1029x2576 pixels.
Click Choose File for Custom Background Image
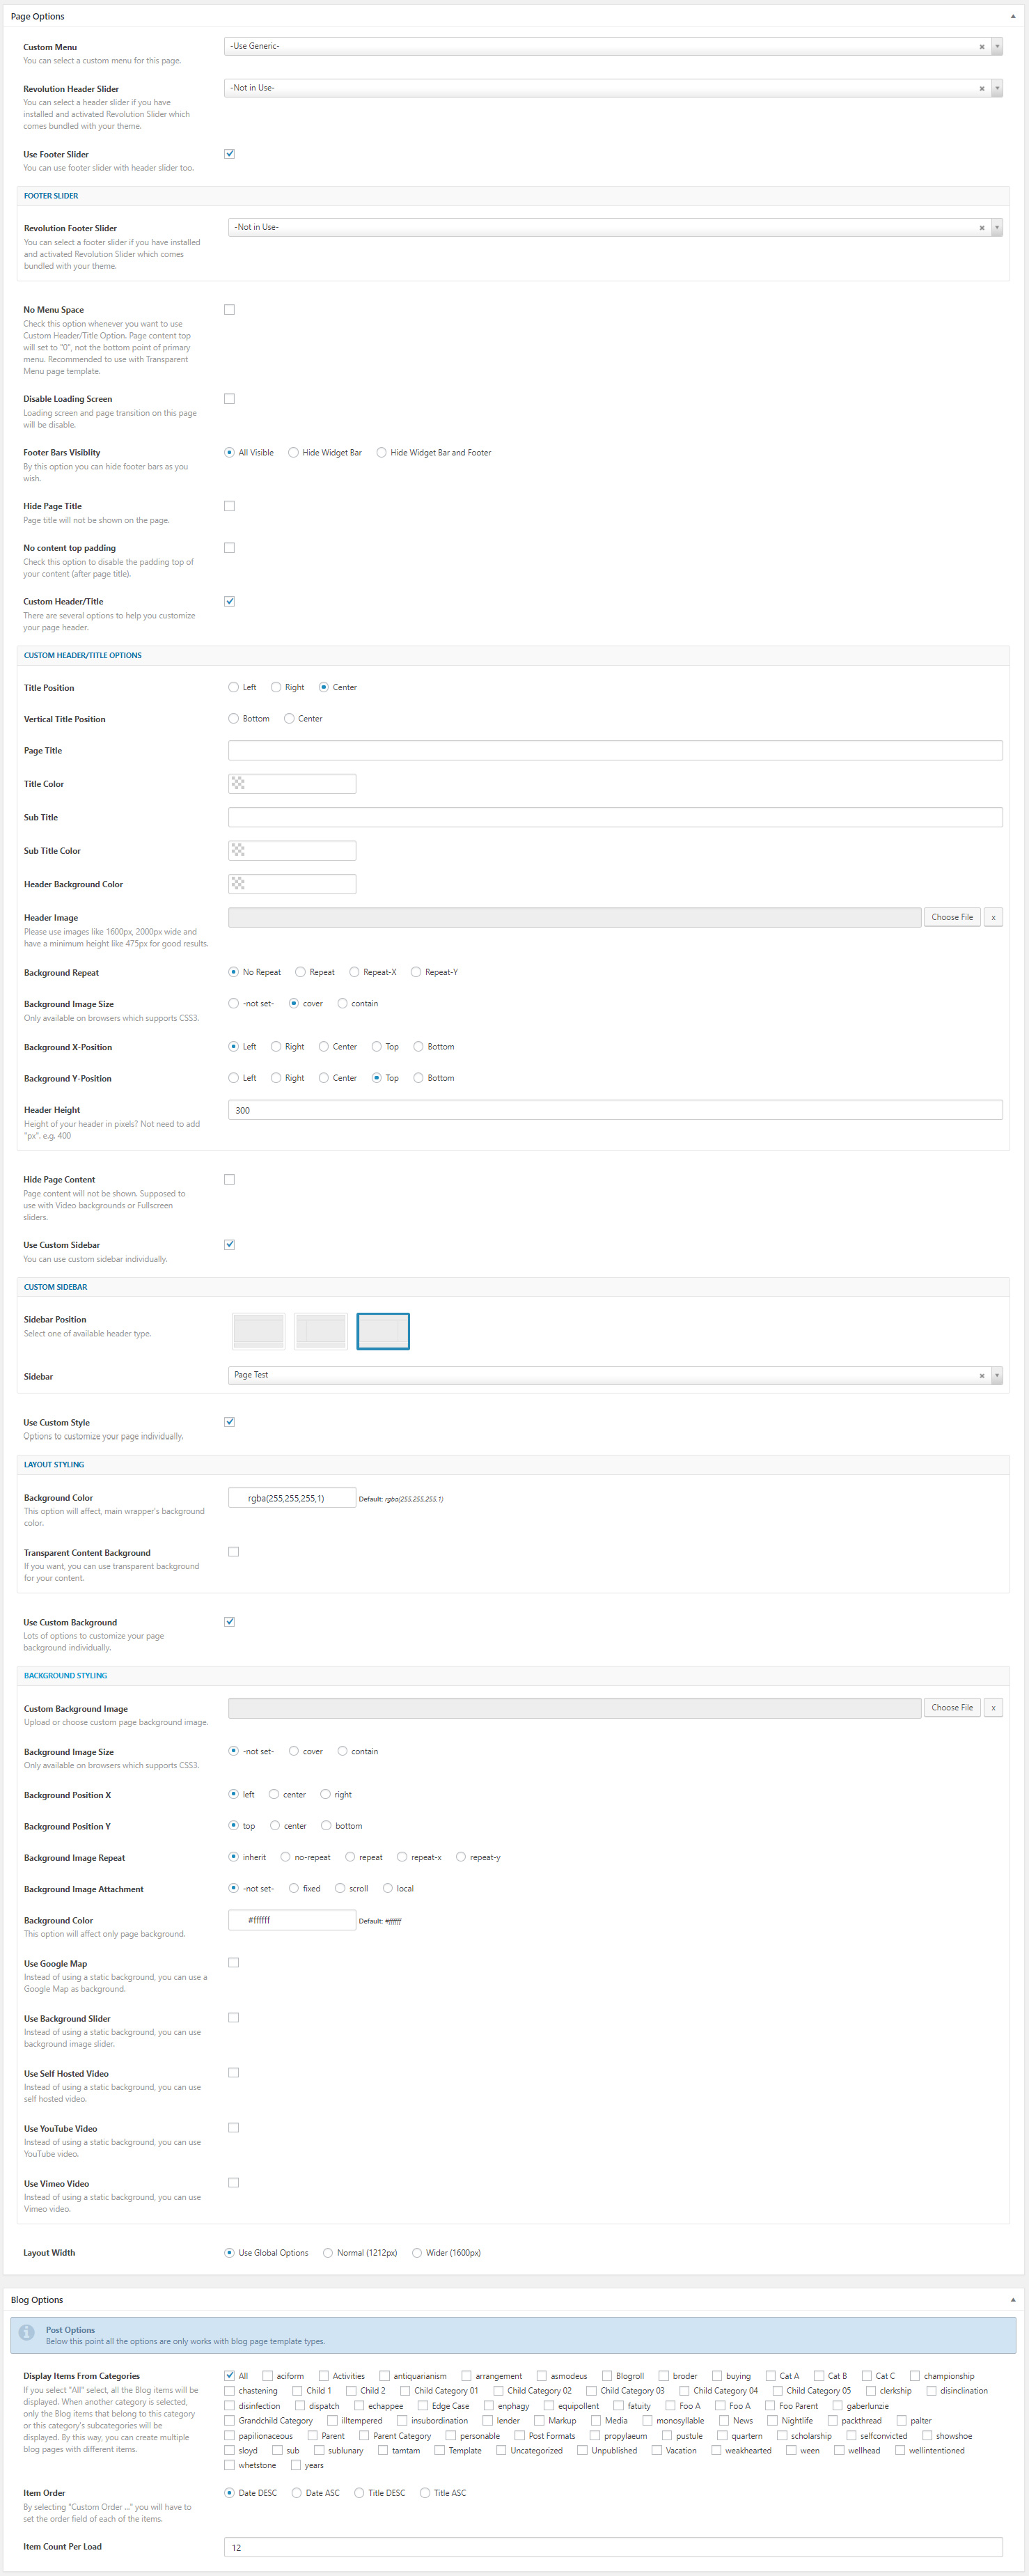click(x=951, y=1708)
